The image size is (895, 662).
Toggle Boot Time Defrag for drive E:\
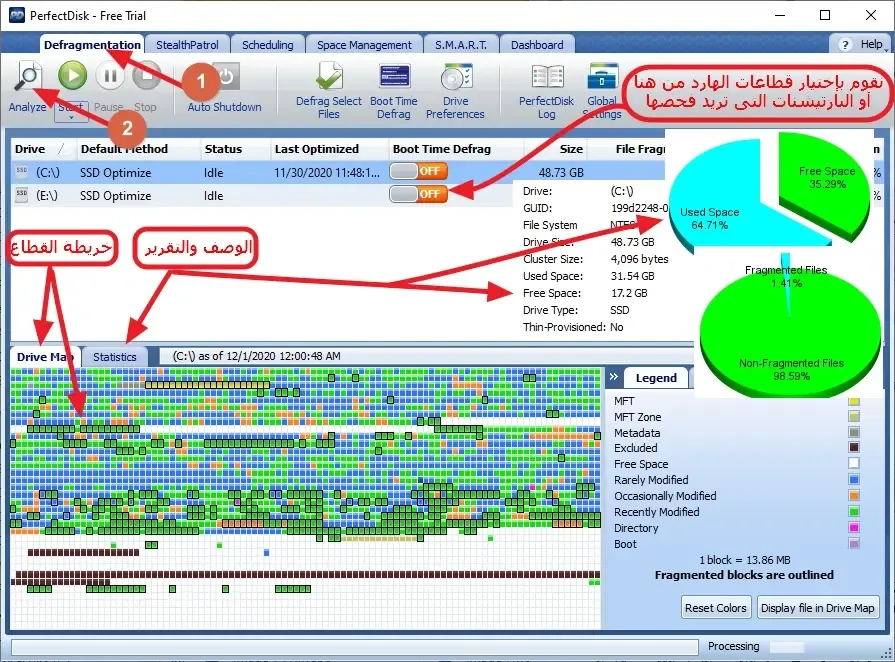point(418,194)
